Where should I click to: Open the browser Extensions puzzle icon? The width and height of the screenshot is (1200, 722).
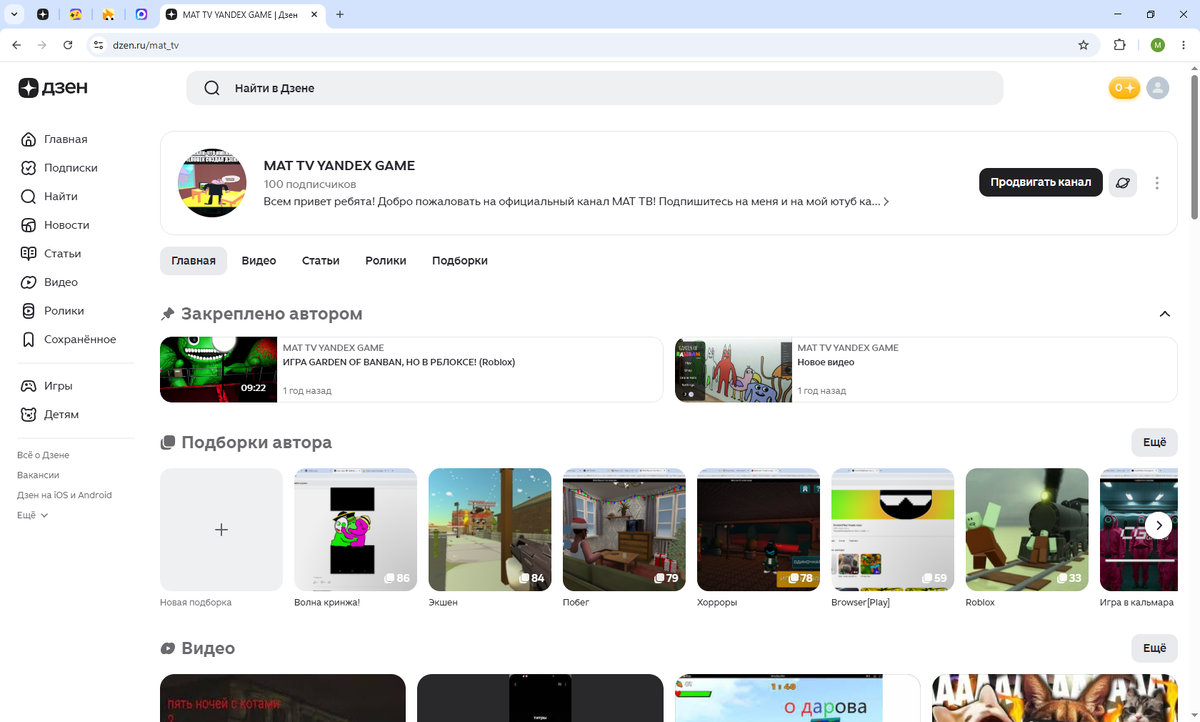(1119, 45)
